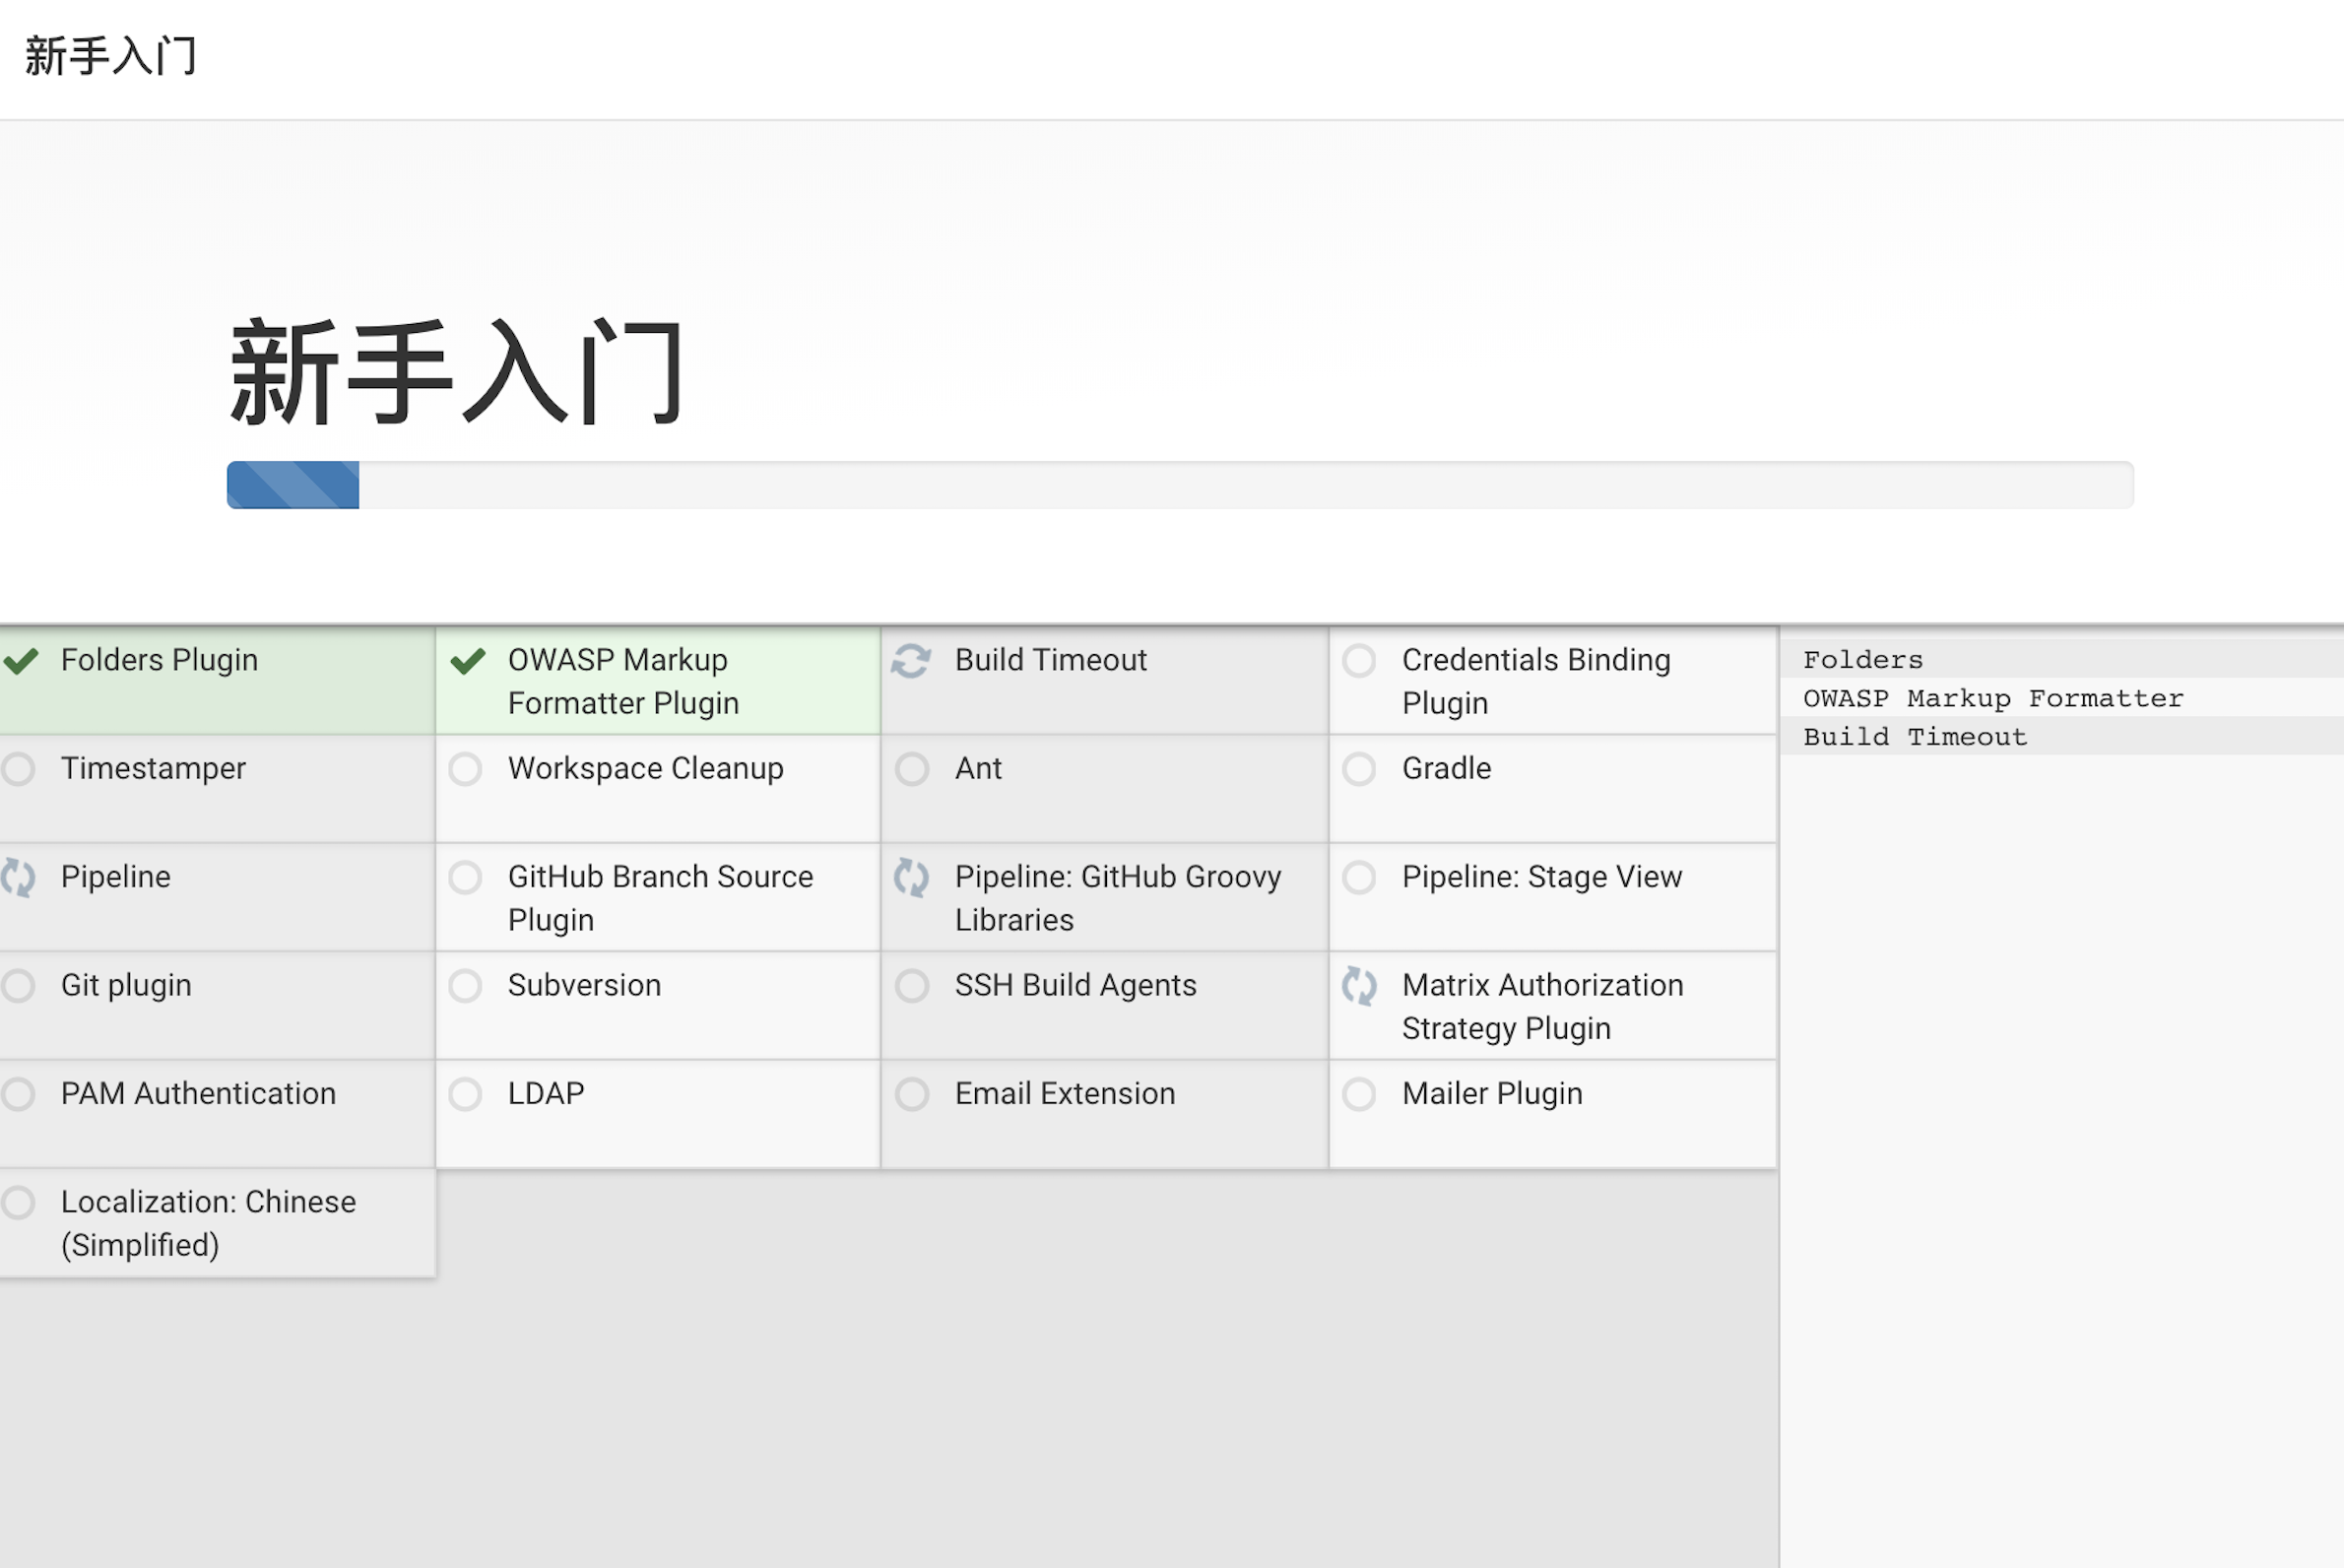Click the spinning sync icon beside Build Timeout
This screenshot has width=2344, height=1568.
[911, 661]
